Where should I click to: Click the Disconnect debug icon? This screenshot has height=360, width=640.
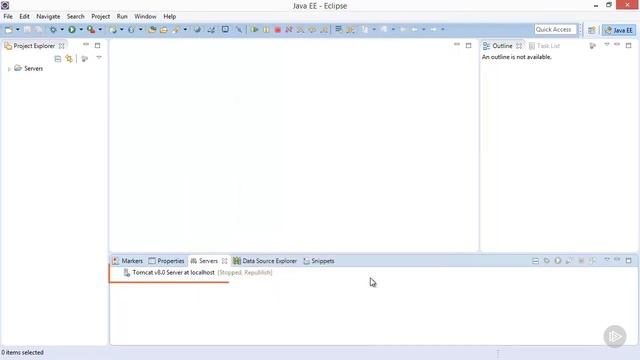289,29
